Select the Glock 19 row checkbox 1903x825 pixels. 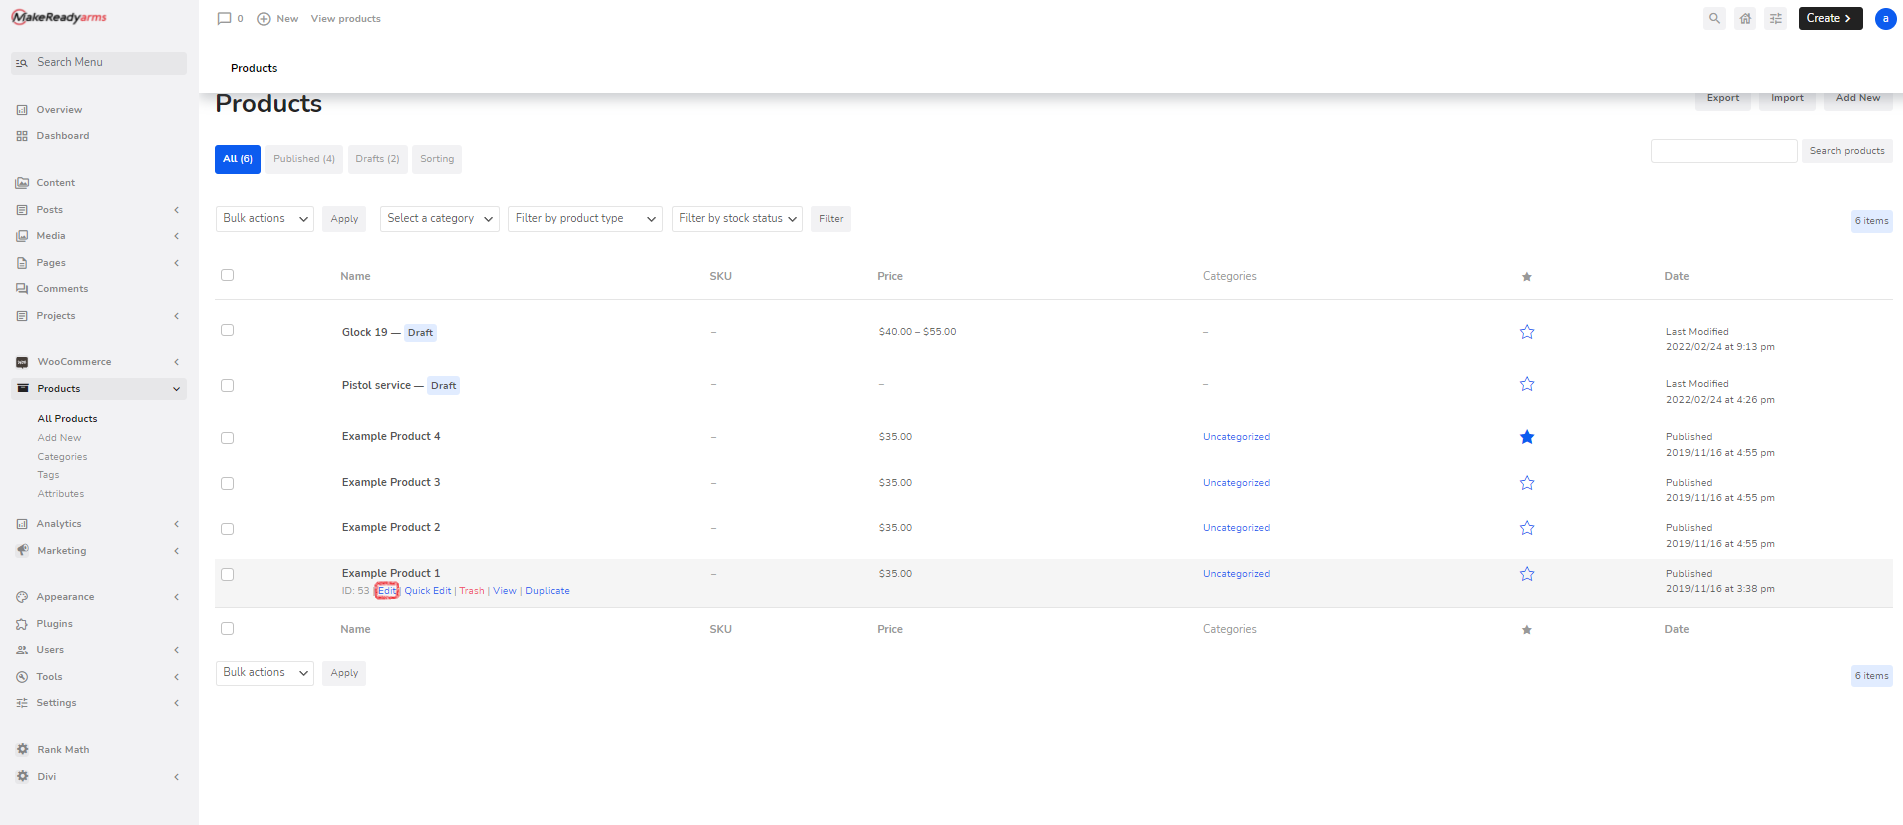(x=227, y=330)
